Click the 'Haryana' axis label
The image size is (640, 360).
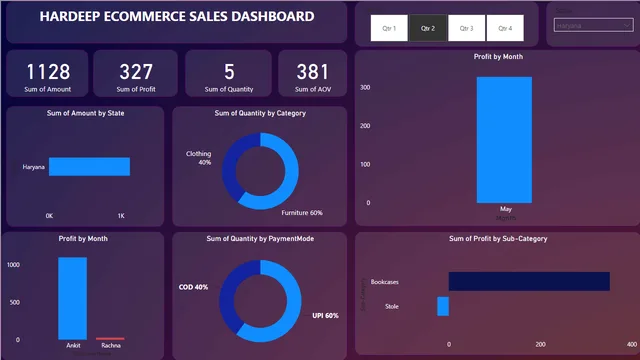click(x=33, y=167)
